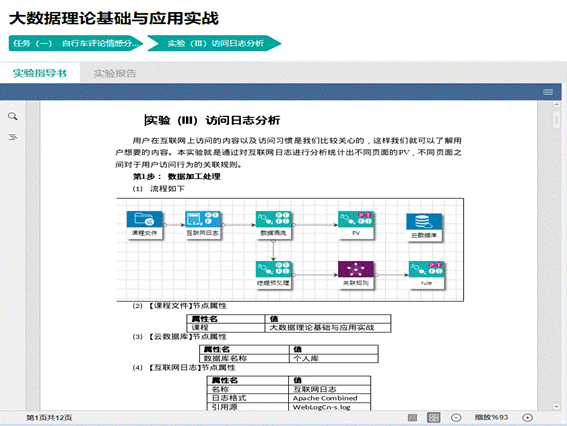Click the 互联网日志 node in flowchart
The height and width of the screenshot is (426, 567).
point(202,225)
